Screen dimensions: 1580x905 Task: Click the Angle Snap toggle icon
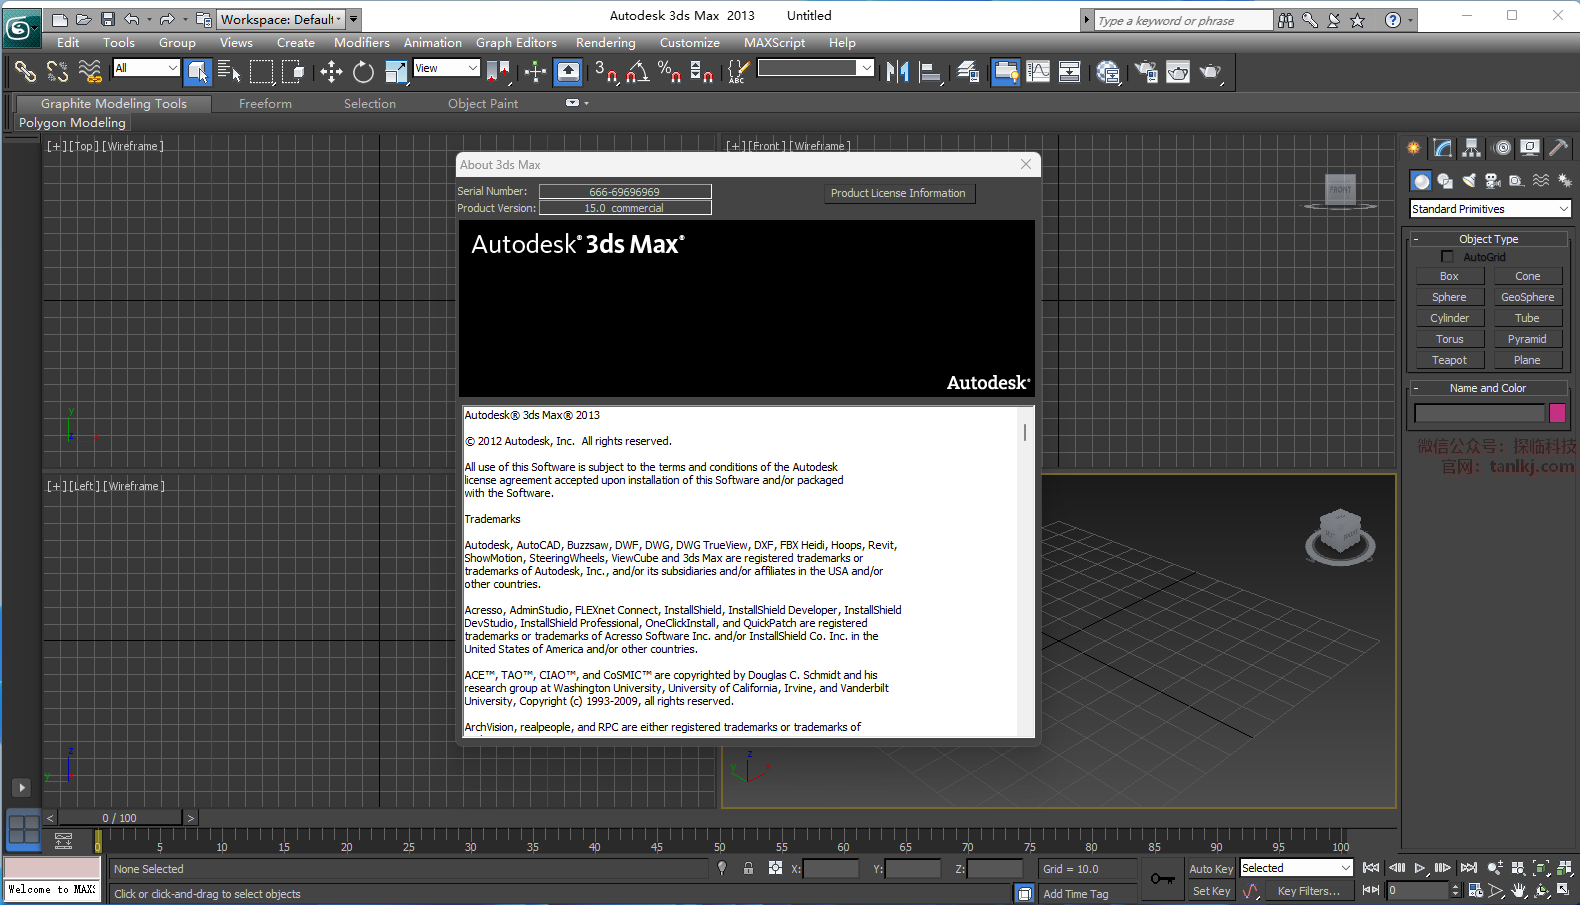(637, 72)
